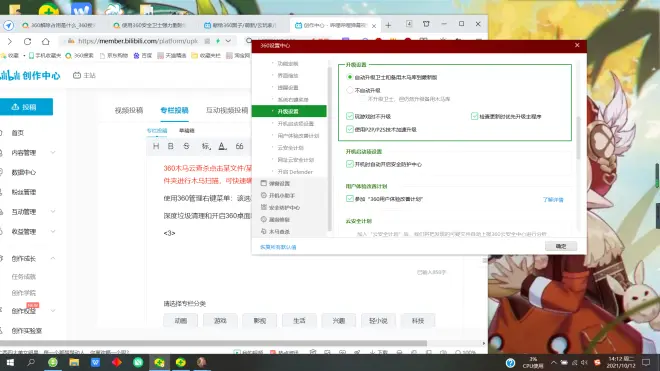The image size is (660, 371).
Task: Uncheck 开机时自动开启安全防护中心 checkbox
Action: coord(350,164)
